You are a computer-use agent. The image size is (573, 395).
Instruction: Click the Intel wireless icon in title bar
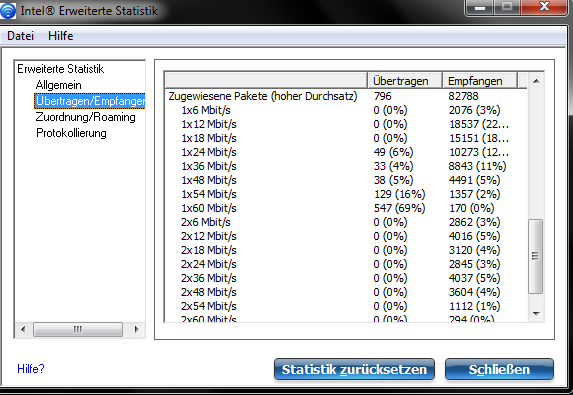pyautogui.click(x=8, y=10)
